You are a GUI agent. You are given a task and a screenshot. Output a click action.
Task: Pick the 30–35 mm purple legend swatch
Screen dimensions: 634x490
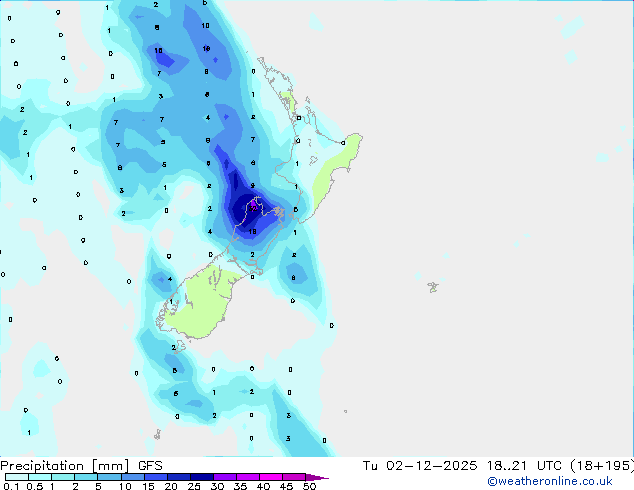pos(224,477)
